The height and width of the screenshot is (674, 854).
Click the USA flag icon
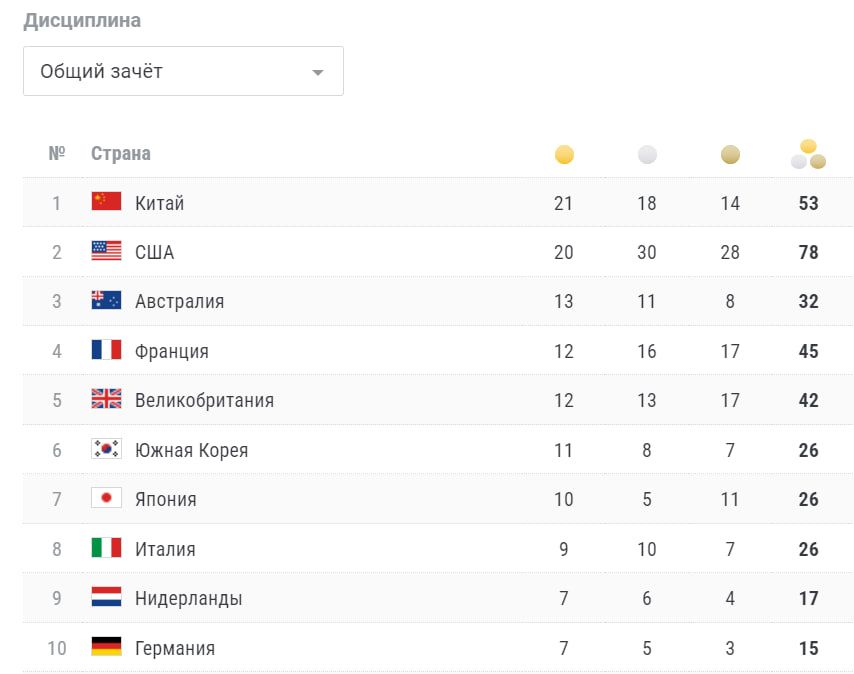[x=106, y=251]
